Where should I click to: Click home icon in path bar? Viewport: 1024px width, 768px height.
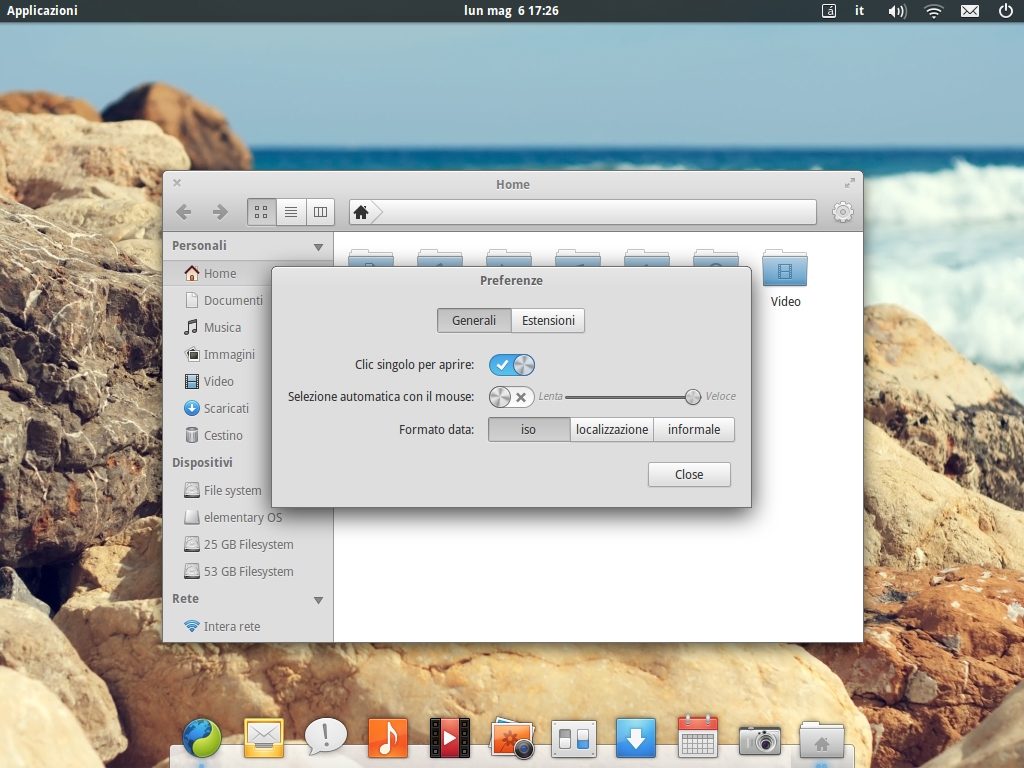[360, 212]
